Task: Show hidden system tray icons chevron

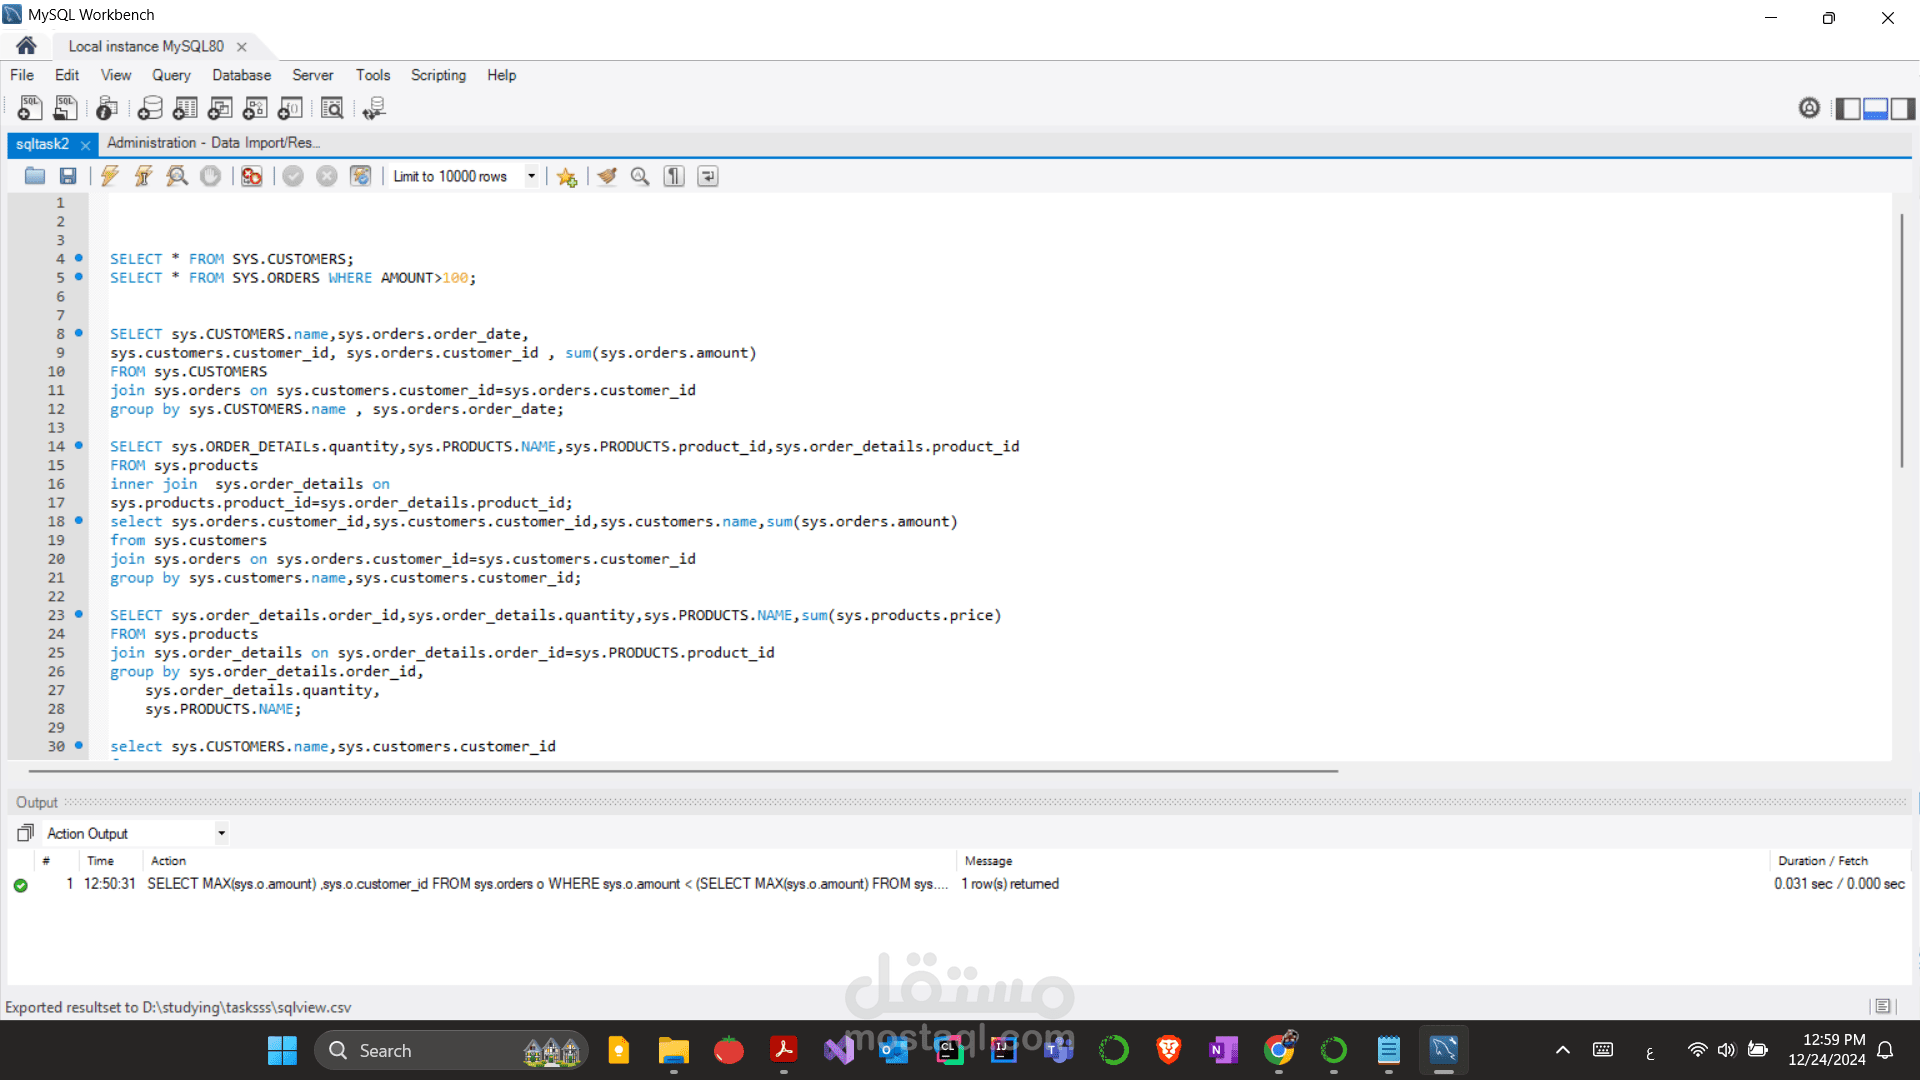Action: click(x=1562, y=1050)
